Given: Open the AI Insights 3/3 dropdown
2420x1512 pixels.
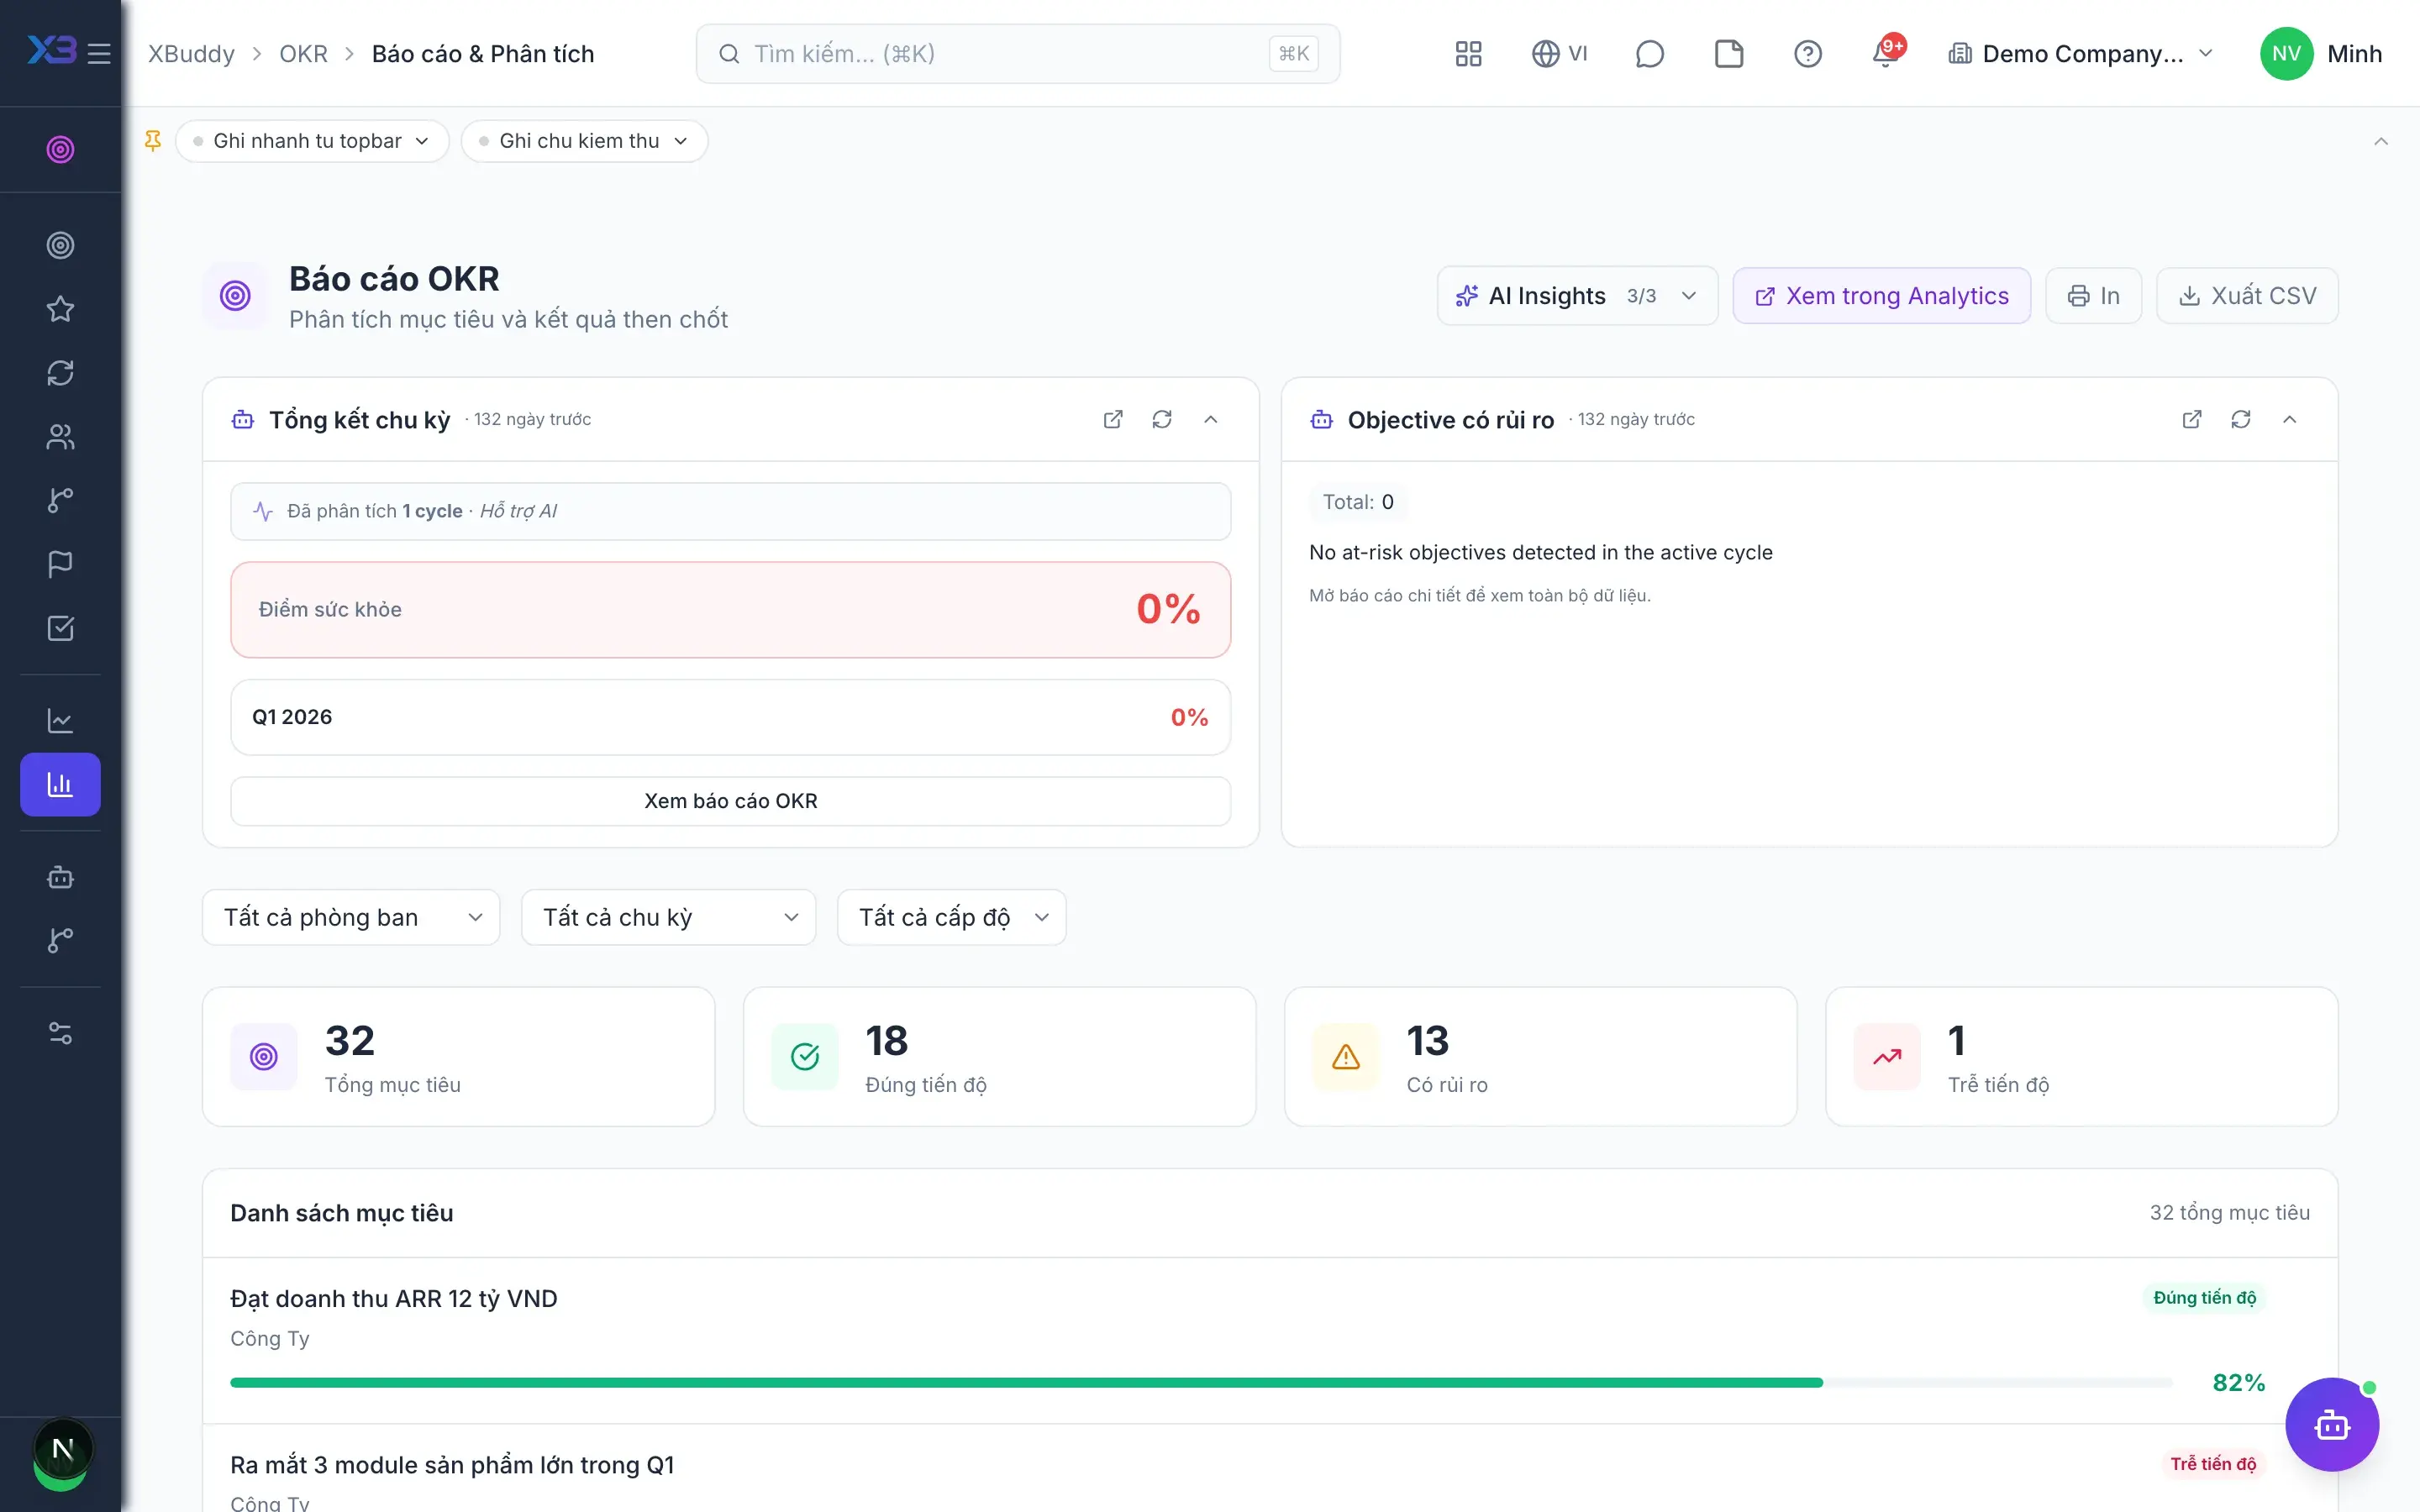Looking at the screenshot, I should 1577,296.
